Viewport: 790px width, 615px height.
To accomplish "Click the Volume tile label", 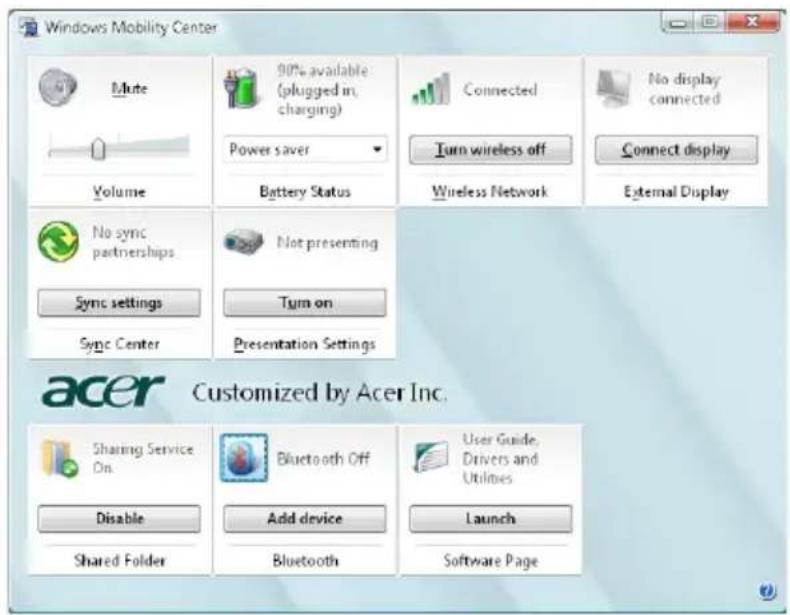I will tap(119, 192).
